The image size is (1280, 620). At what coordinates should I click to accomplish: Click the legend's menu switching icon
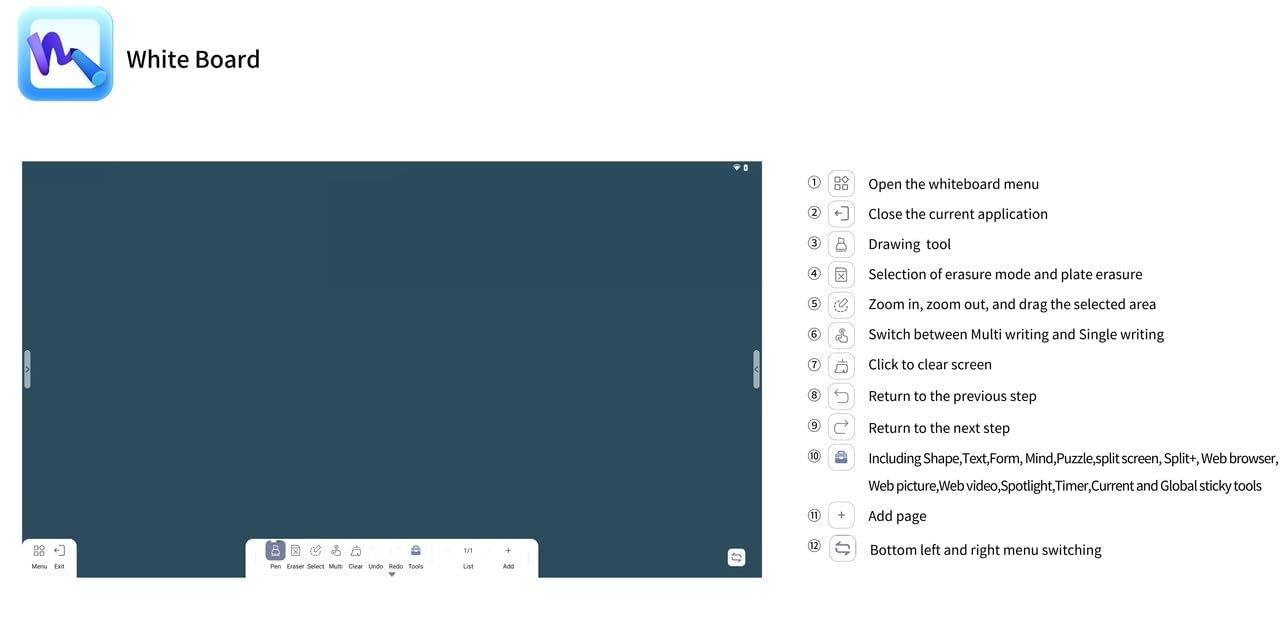pyautogui.click(x=842, y=548)
